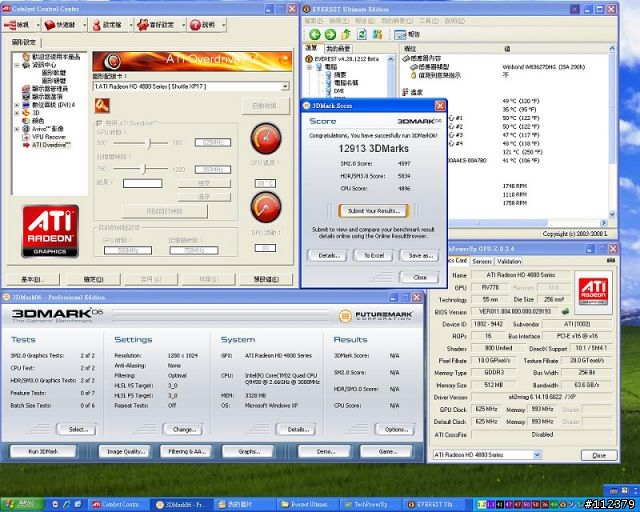Open GPU-Z card selection dropdown
This screenshot has width=640, height=512.
538,454
